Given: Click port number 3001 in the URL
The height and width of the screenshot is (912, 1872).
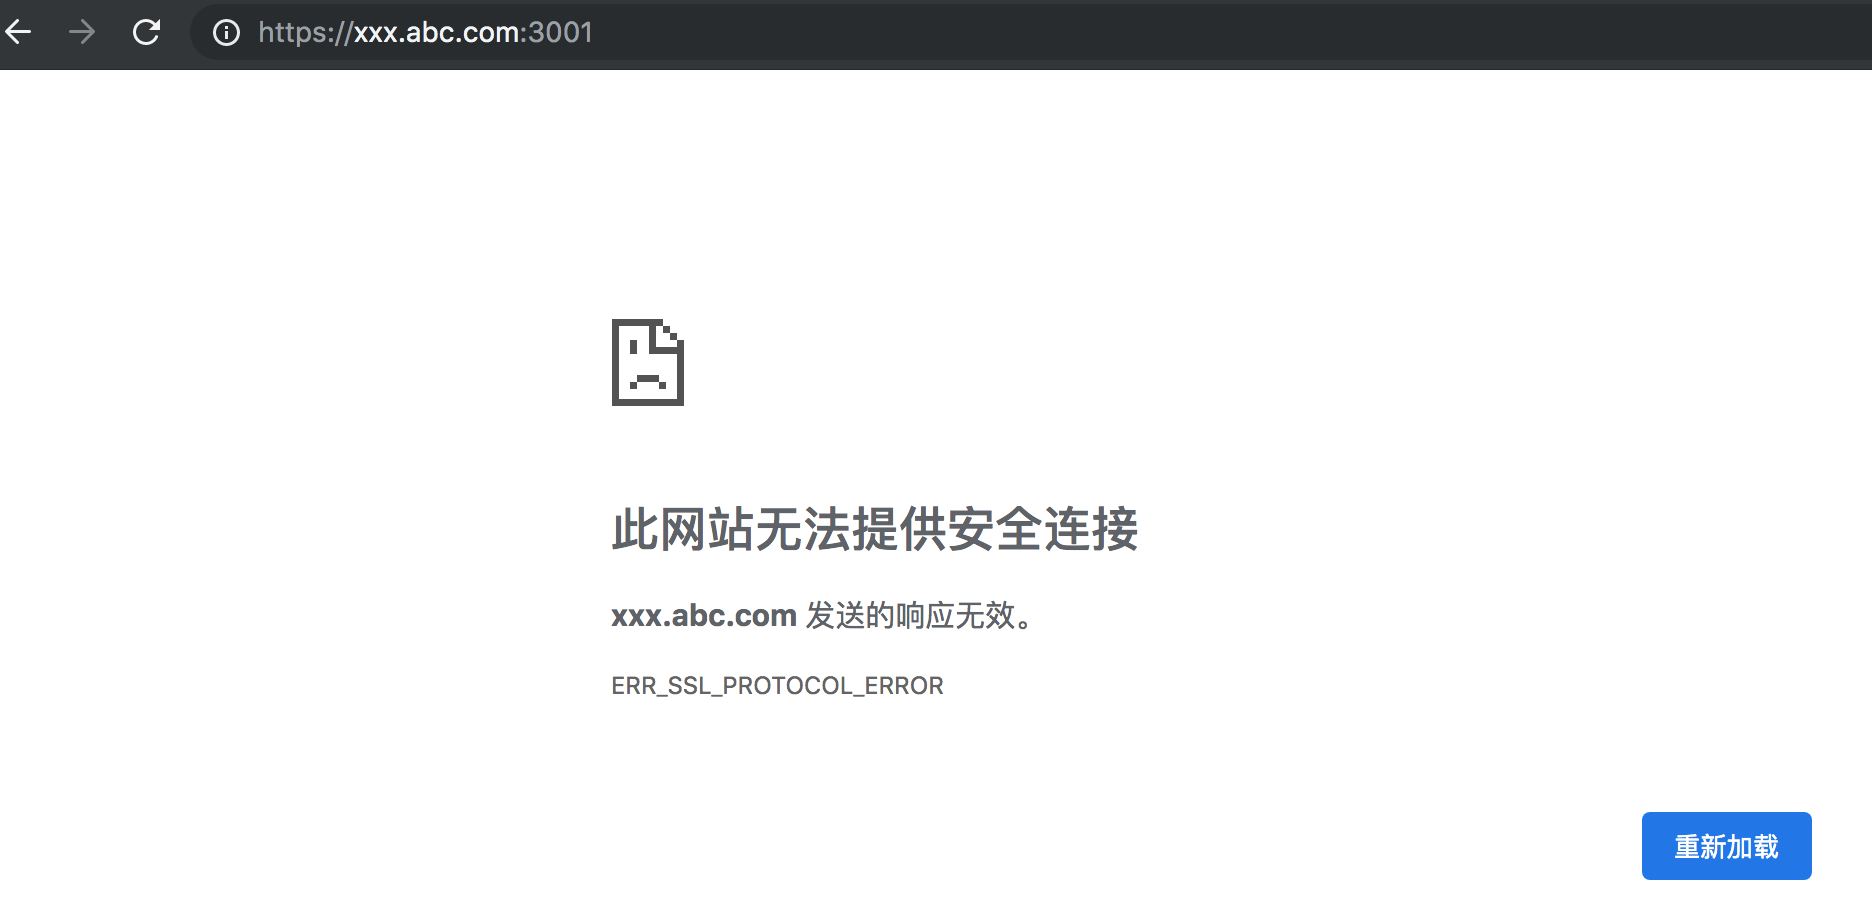Looking at the screenshot, I should 560,33.
